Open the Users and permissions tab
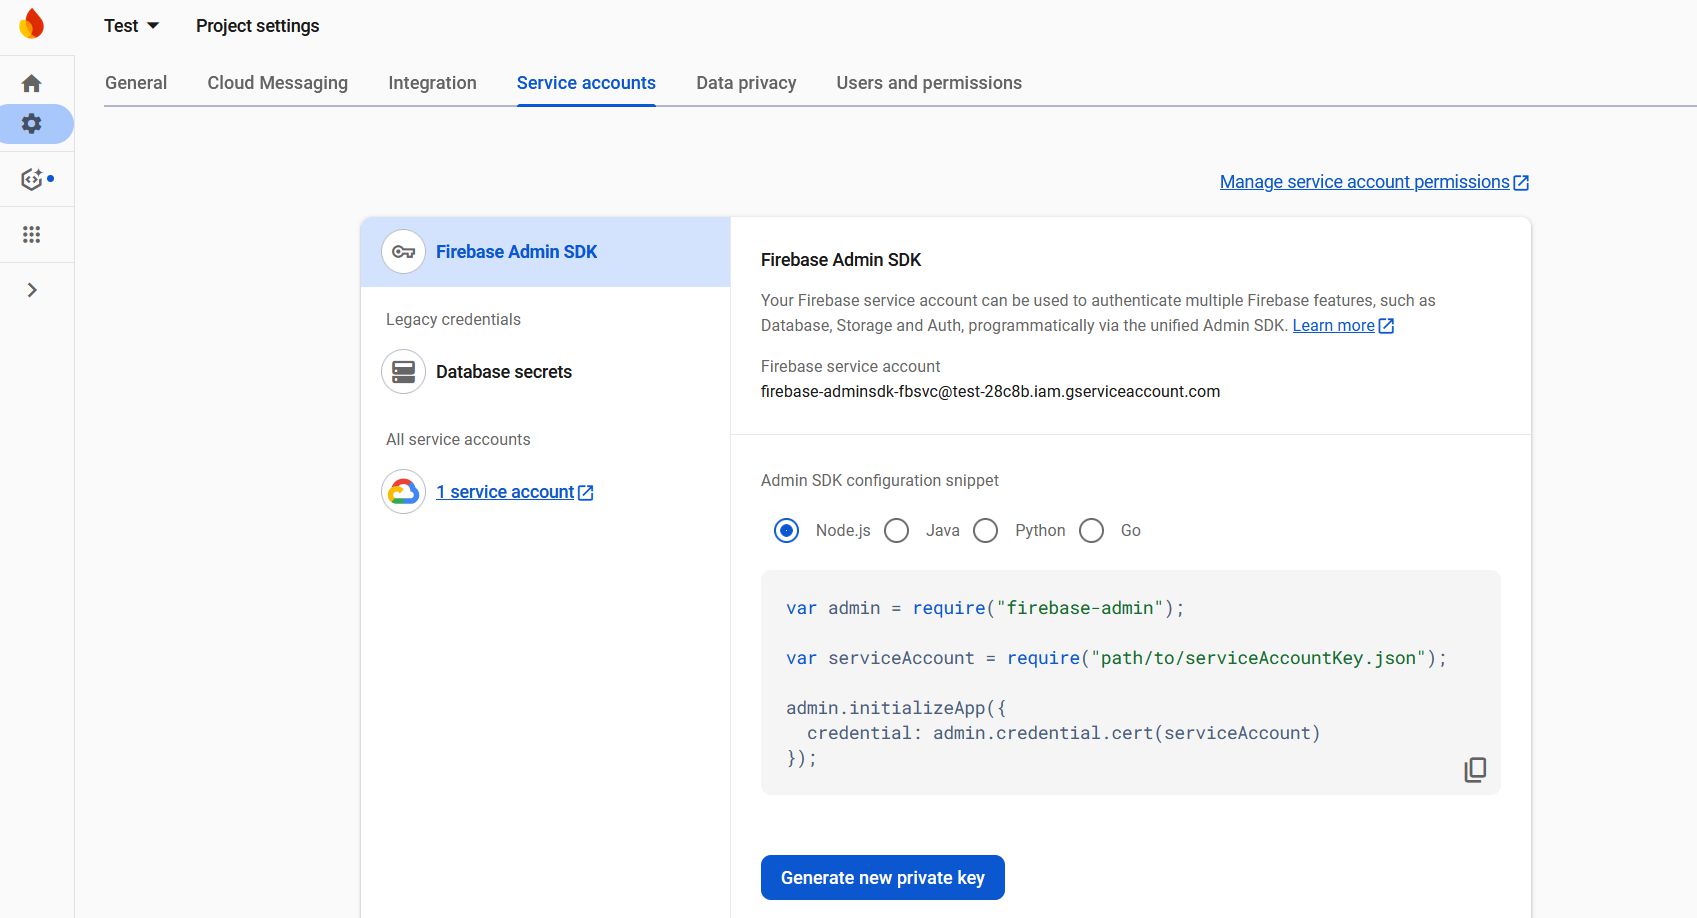 coord(929,83)
